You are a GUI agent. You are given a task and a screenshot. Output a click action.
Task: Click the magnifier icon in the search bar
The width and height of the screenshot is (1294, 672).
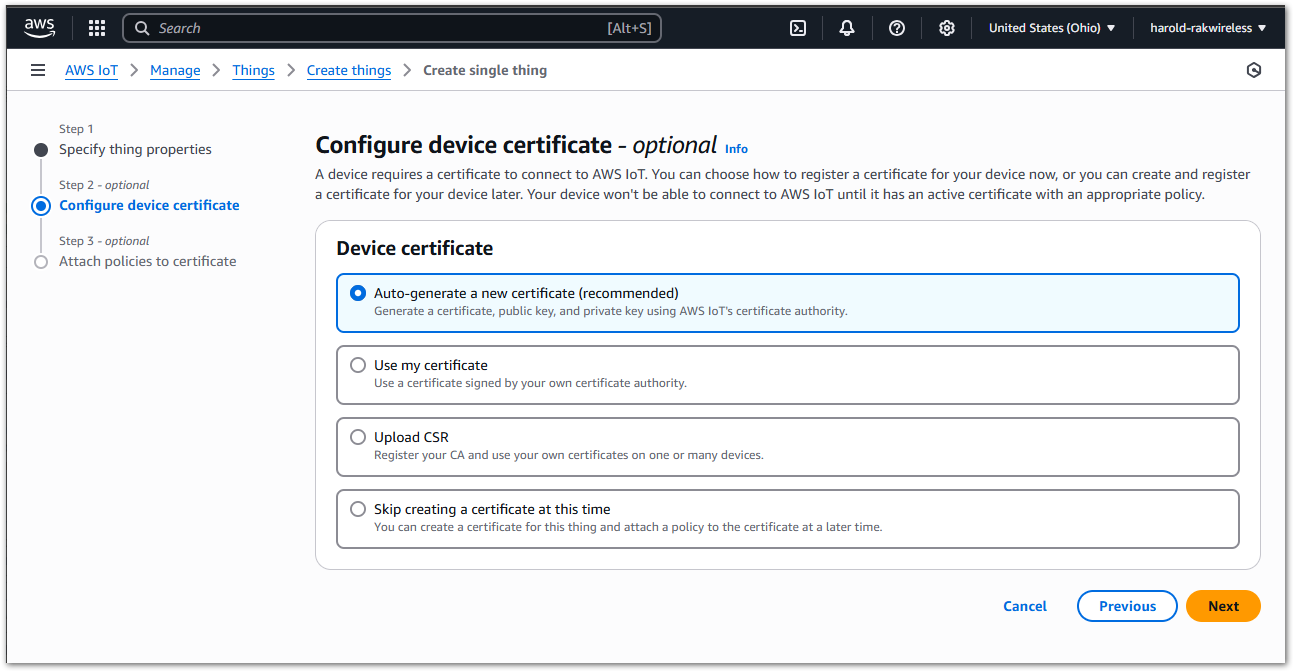(141, 27)
